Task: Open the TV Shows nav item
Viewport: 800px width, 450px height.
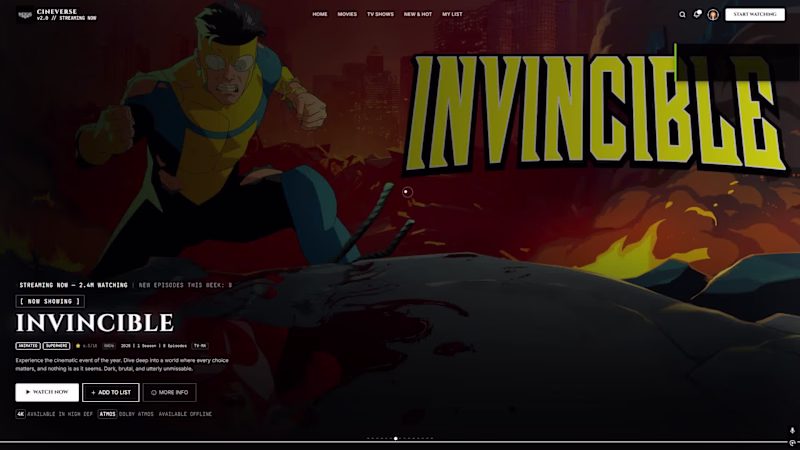Action: pos(380,14)
